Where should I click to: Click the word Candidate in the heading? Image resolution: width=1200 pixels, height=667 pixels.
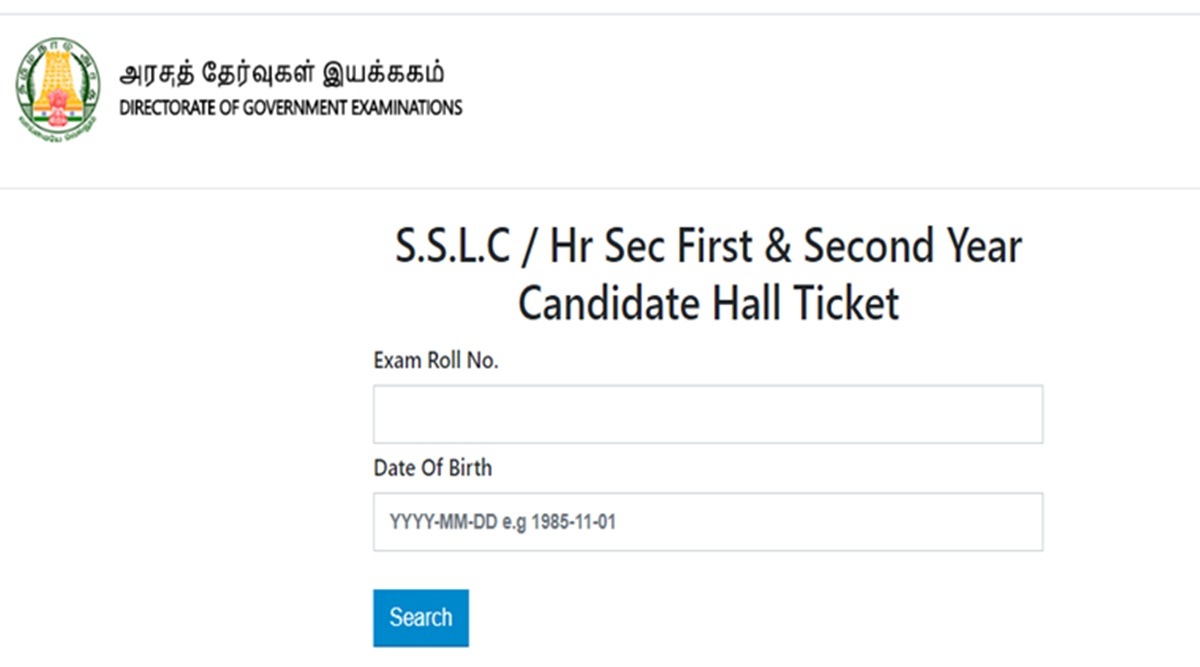607,304
